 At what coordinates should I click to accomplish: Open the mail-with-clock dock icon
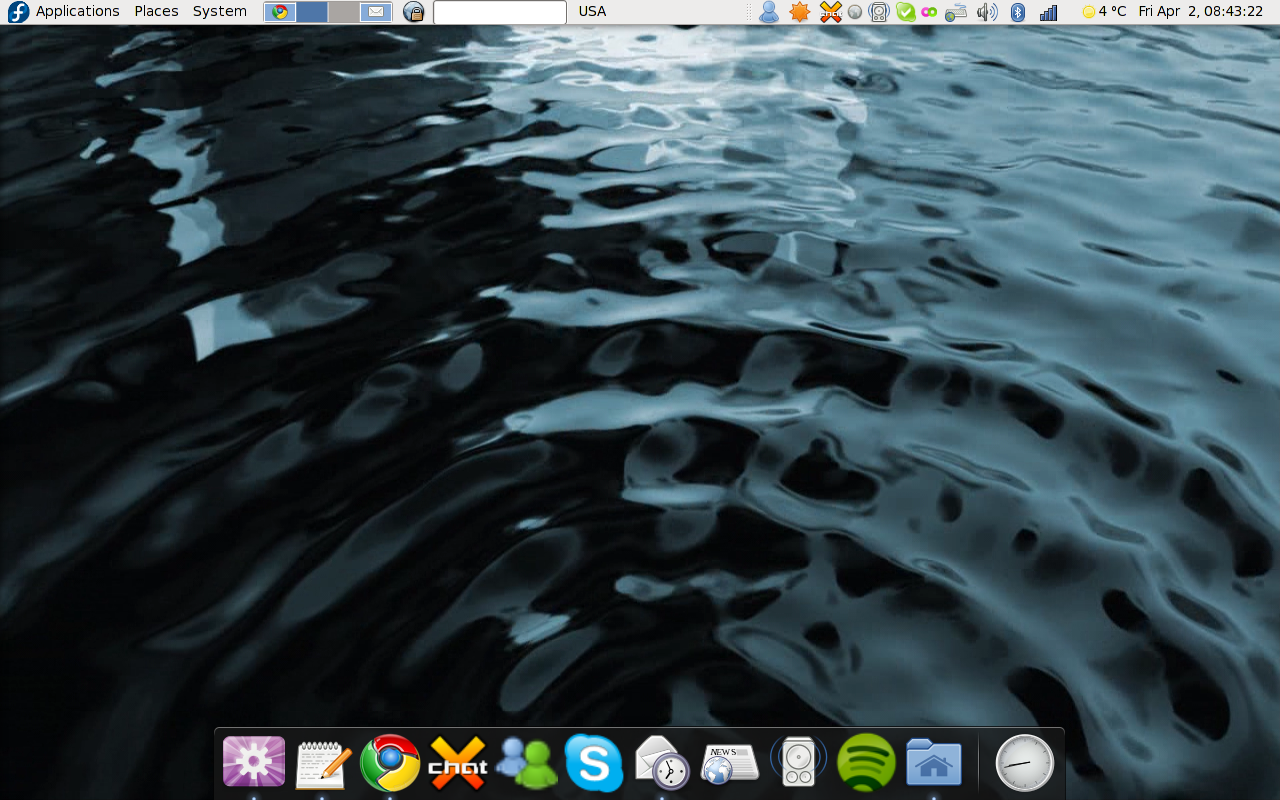(662, 763)
